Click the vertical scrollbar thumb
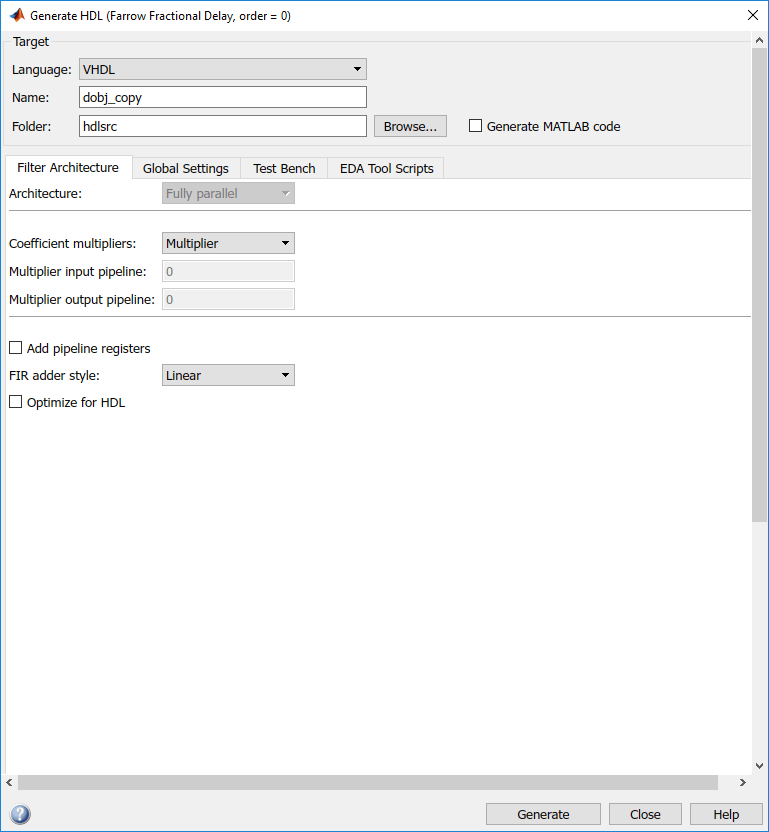Viewport: 769px width, 832px height. coord(759,285)
